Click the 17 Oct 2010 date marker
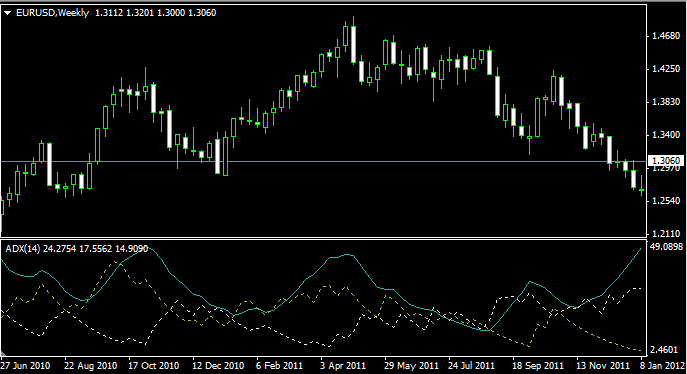Screen dimensions: 687x374 click(x=153, y=365)
